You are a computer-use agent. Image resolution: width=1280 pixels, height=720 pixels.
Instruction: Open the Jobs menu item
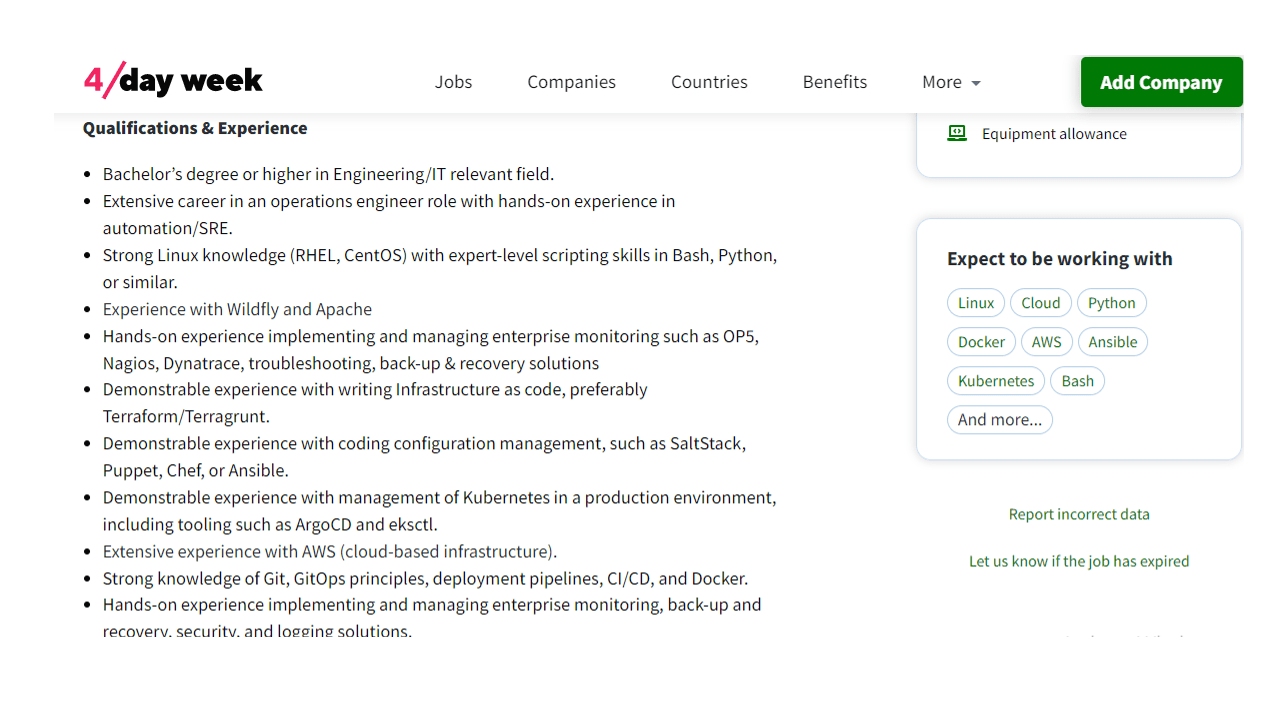pos(453,82)
